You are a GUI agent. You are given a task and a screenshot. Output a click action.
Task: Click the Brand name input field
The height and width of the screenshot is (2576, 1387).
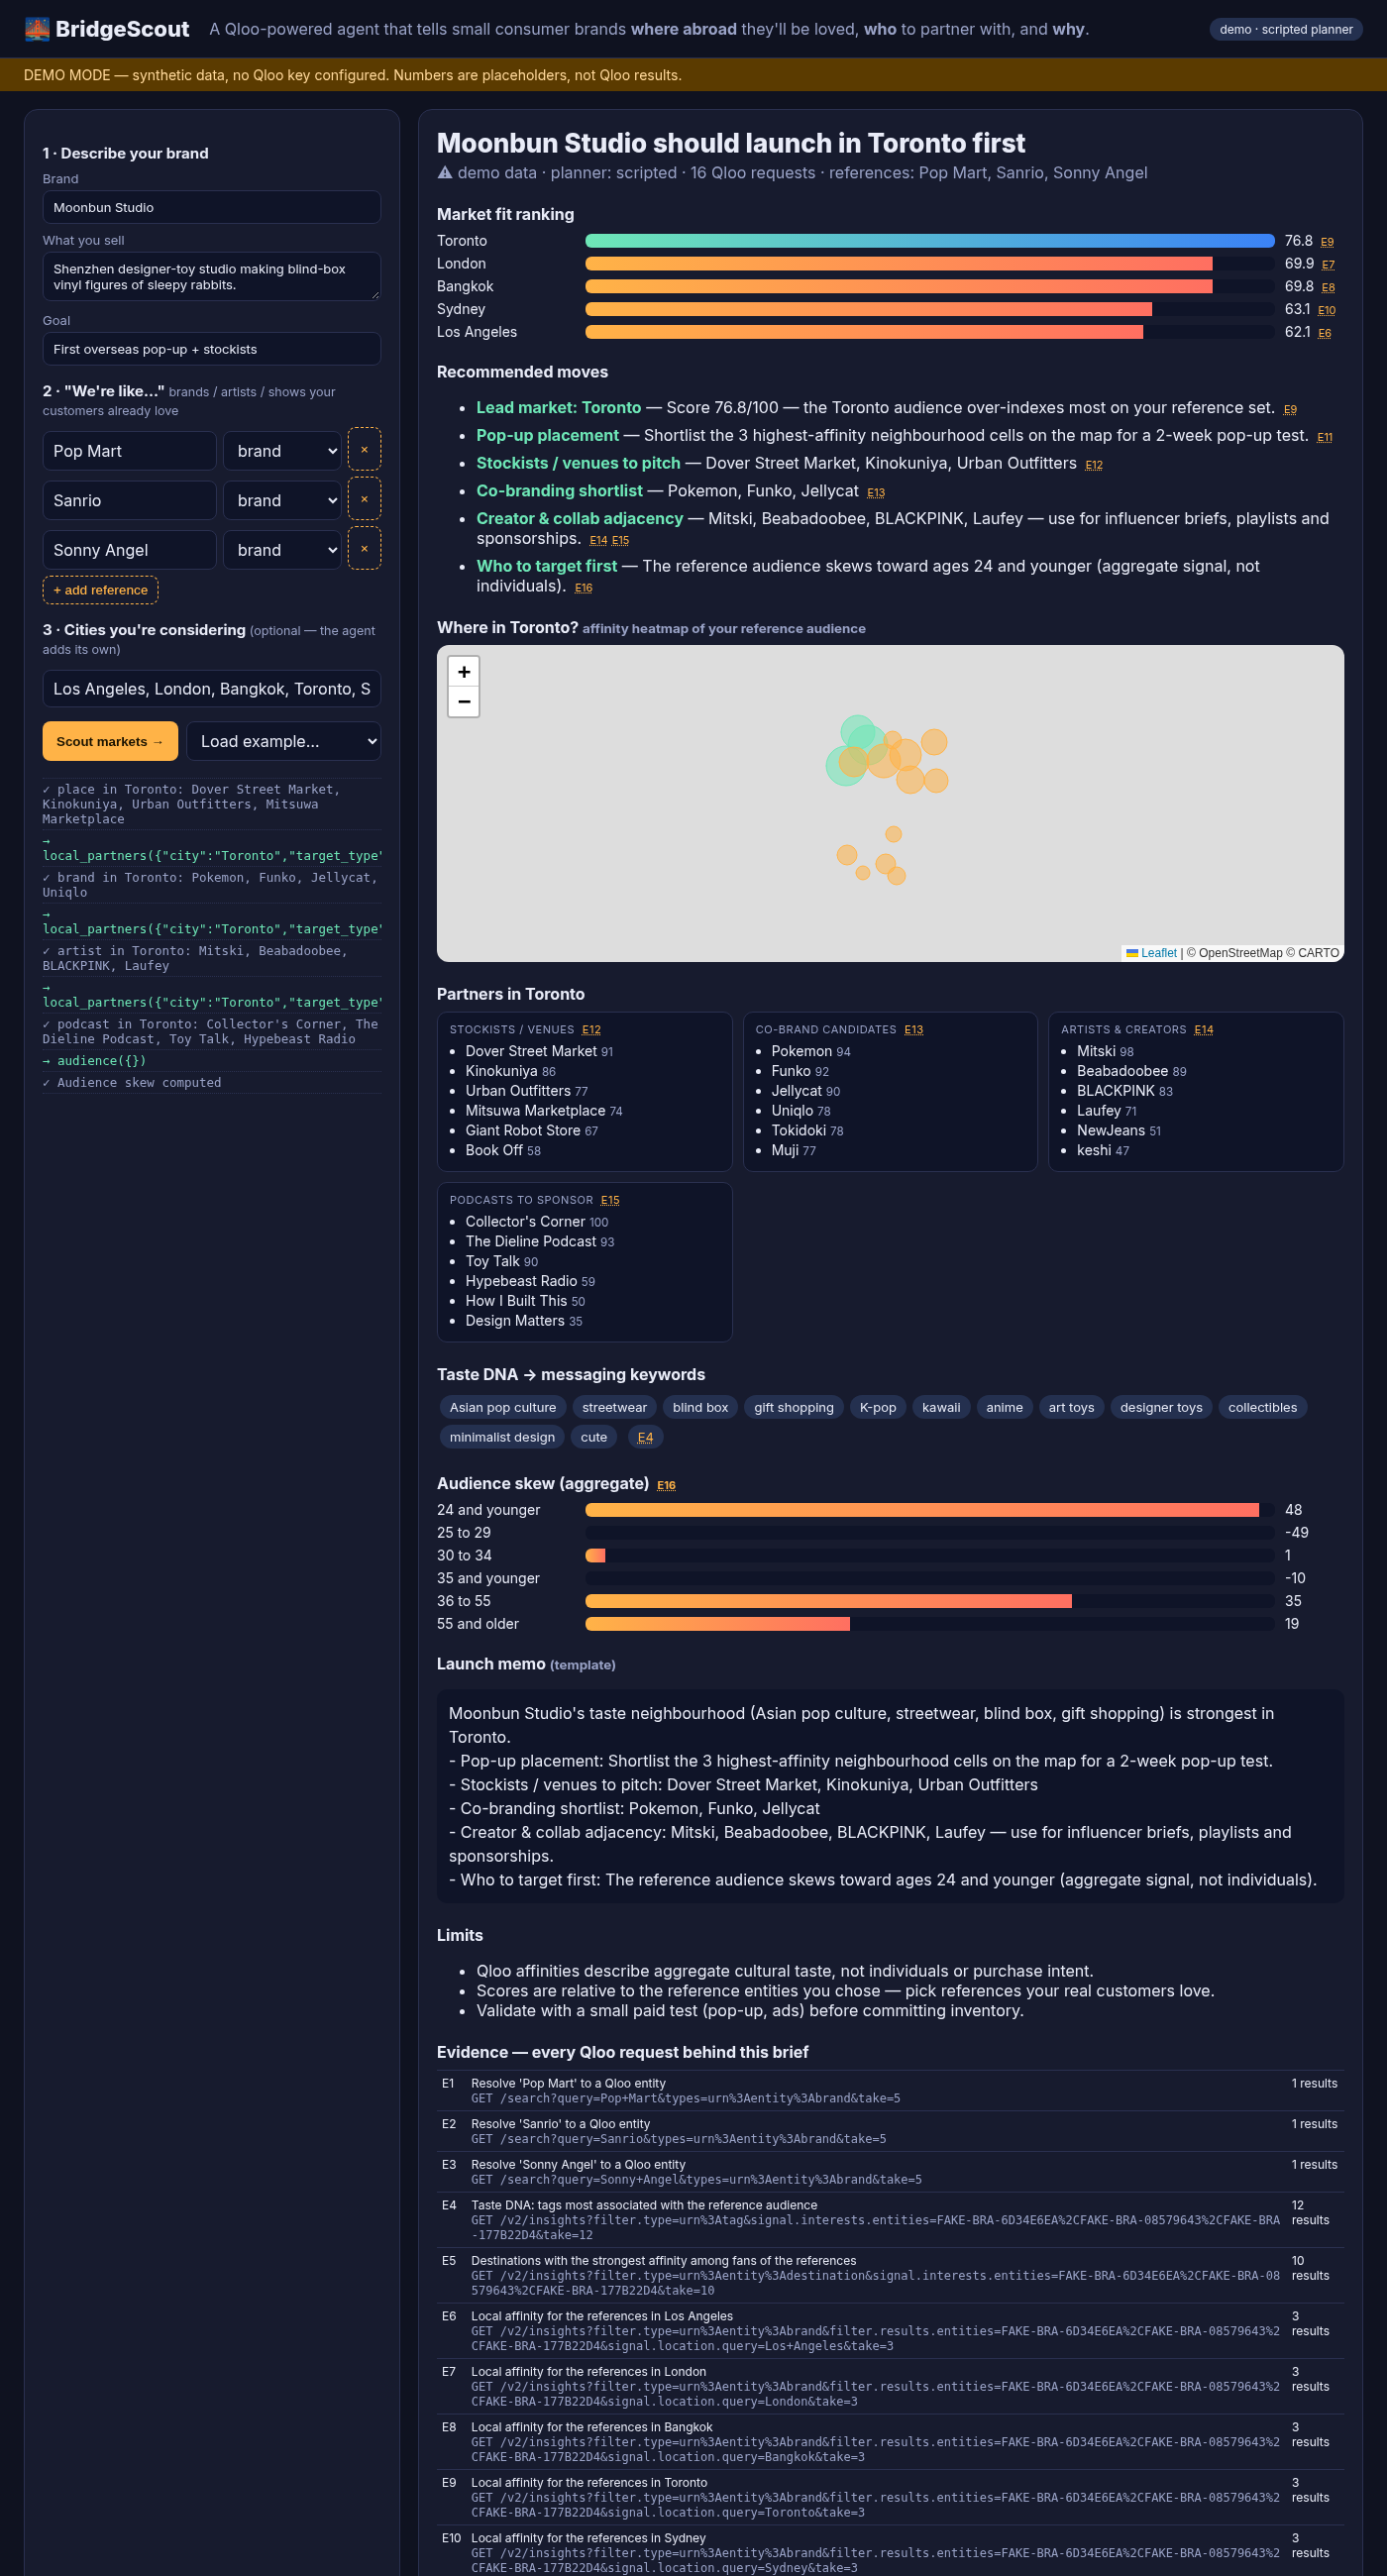tap(212, 207)
